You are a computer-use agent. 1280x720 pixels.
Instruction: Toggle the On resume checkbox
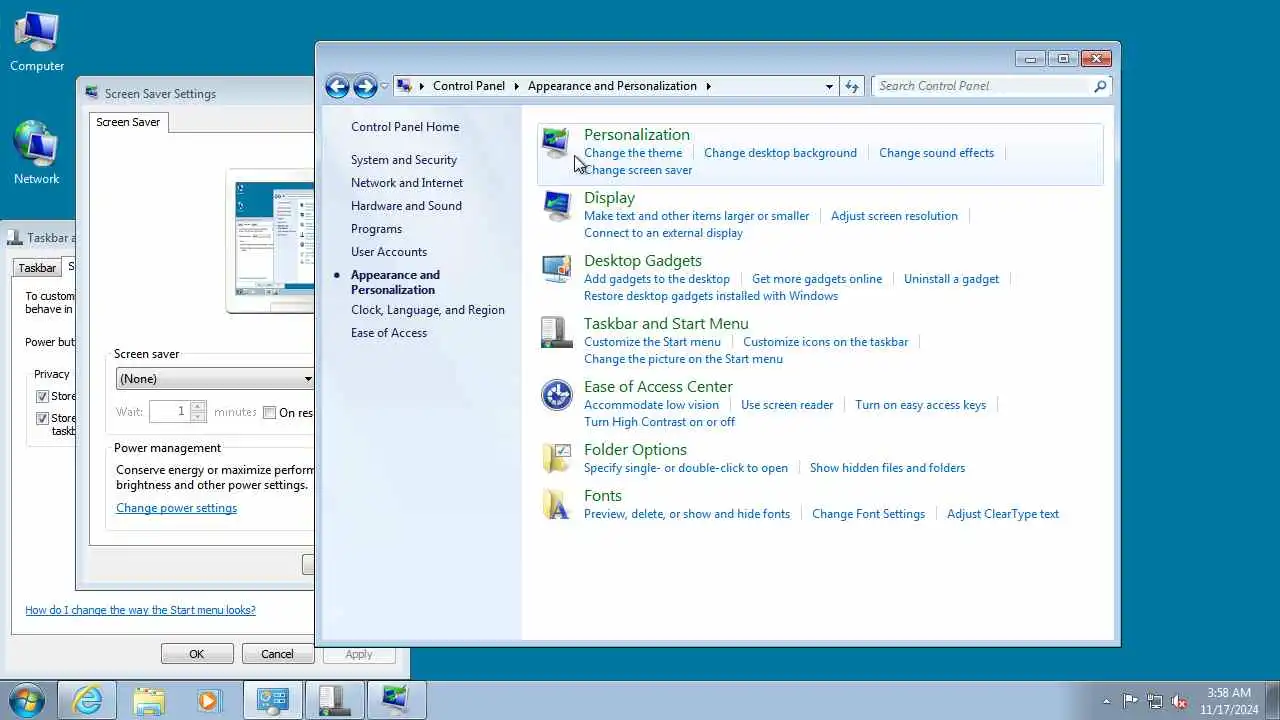[269, 412]
